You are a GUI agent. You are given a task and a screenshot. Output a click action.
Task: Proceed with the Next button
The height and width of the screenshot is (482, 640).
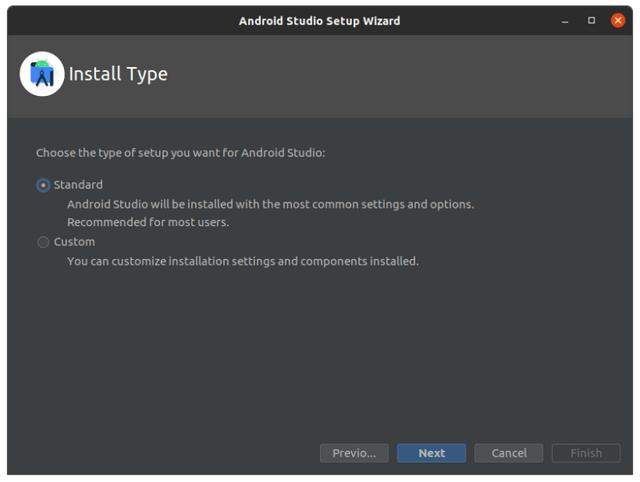tap(431, 453)
